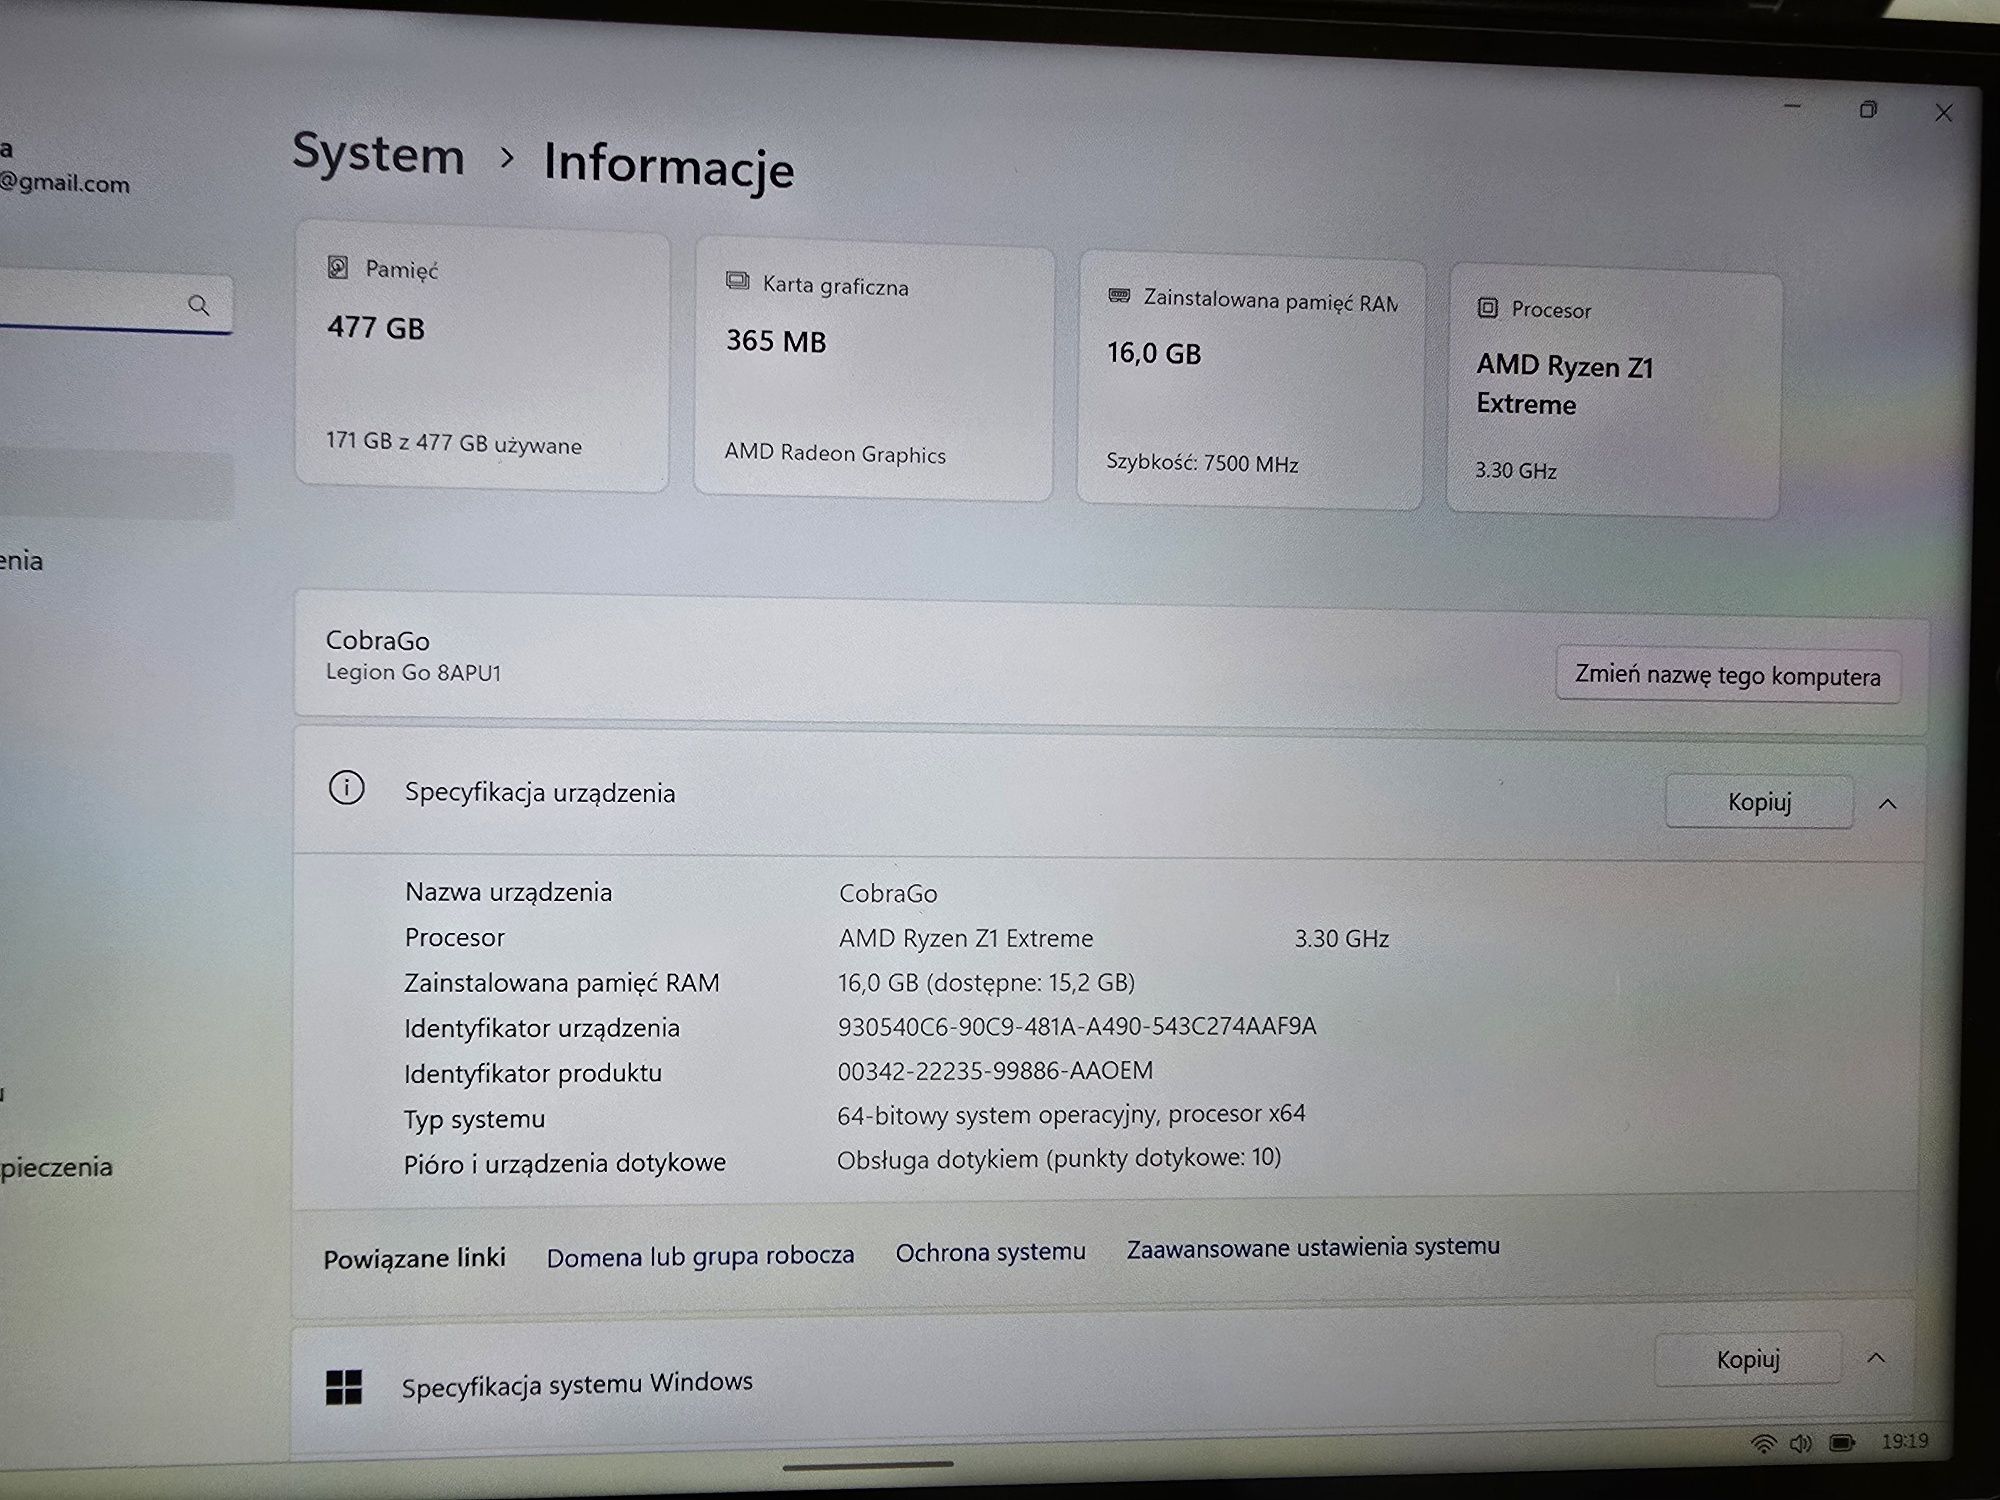Screen dimensions: 2000x1500
Task: Open Ochrona systemu link
Action: pos(990,1252)
